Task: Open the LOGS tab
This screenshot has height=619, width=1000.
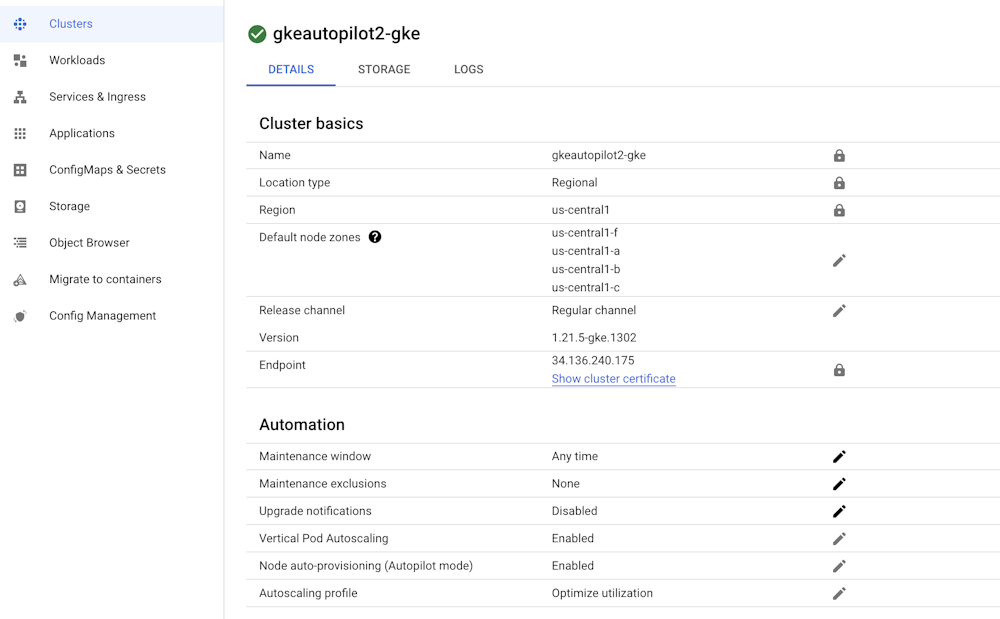Action: point(468,69)
